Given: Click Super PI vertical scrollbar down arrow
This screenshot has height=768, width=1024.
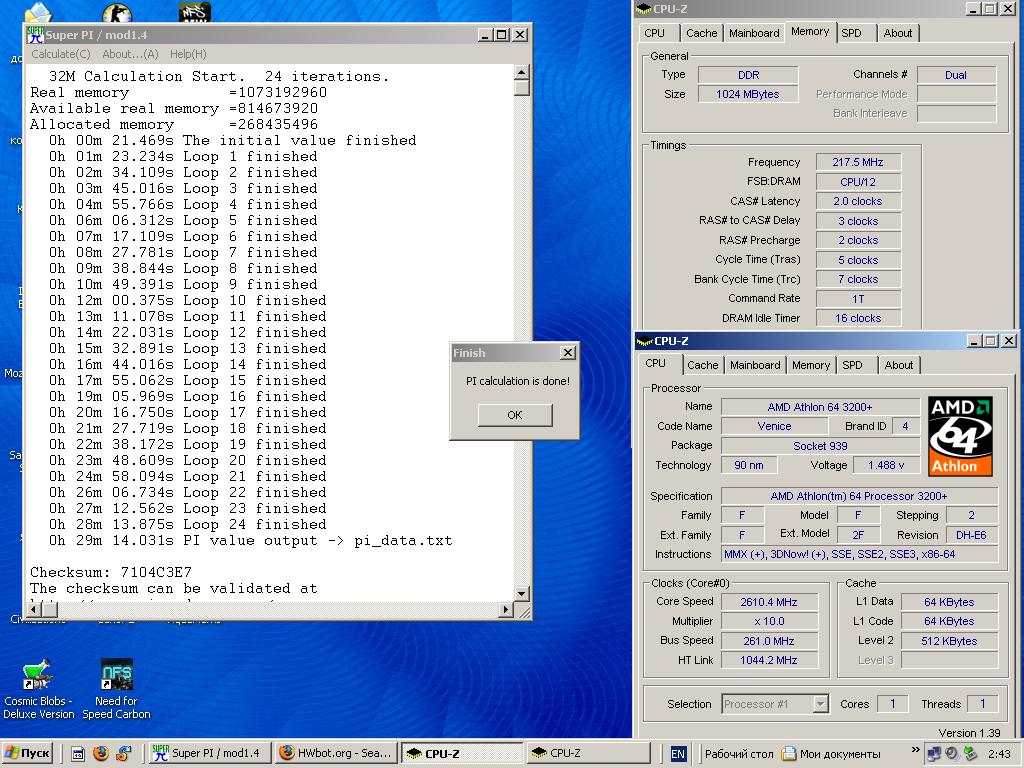Looking at the screenshot, I should pyautogui.click(x=521, y=594).
